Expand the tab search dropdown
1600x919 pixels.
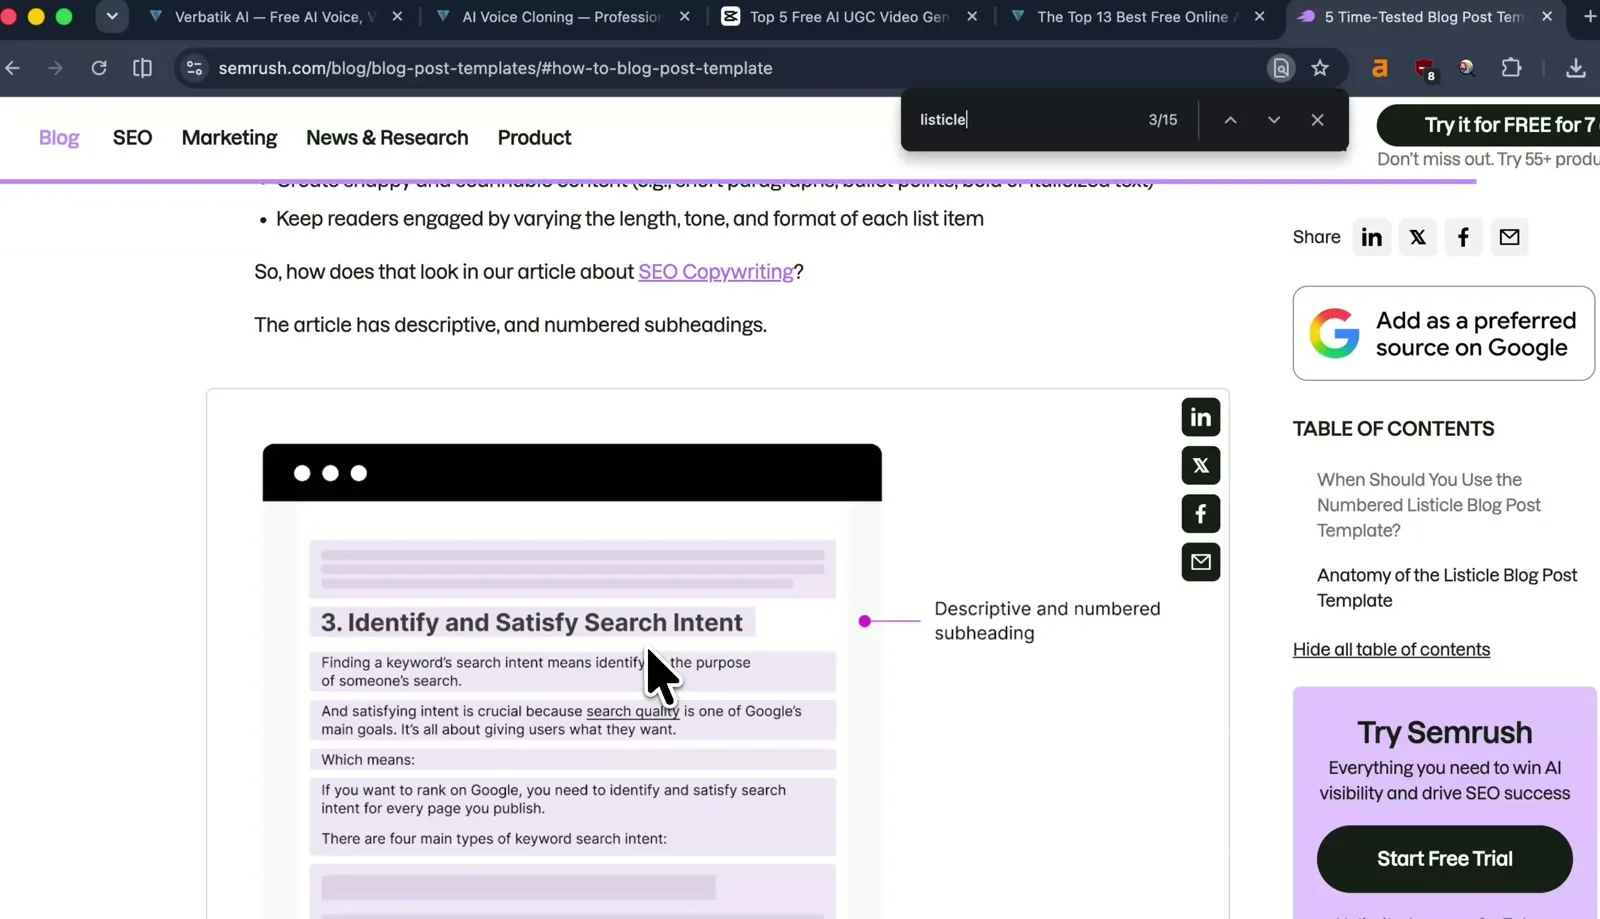112,16
